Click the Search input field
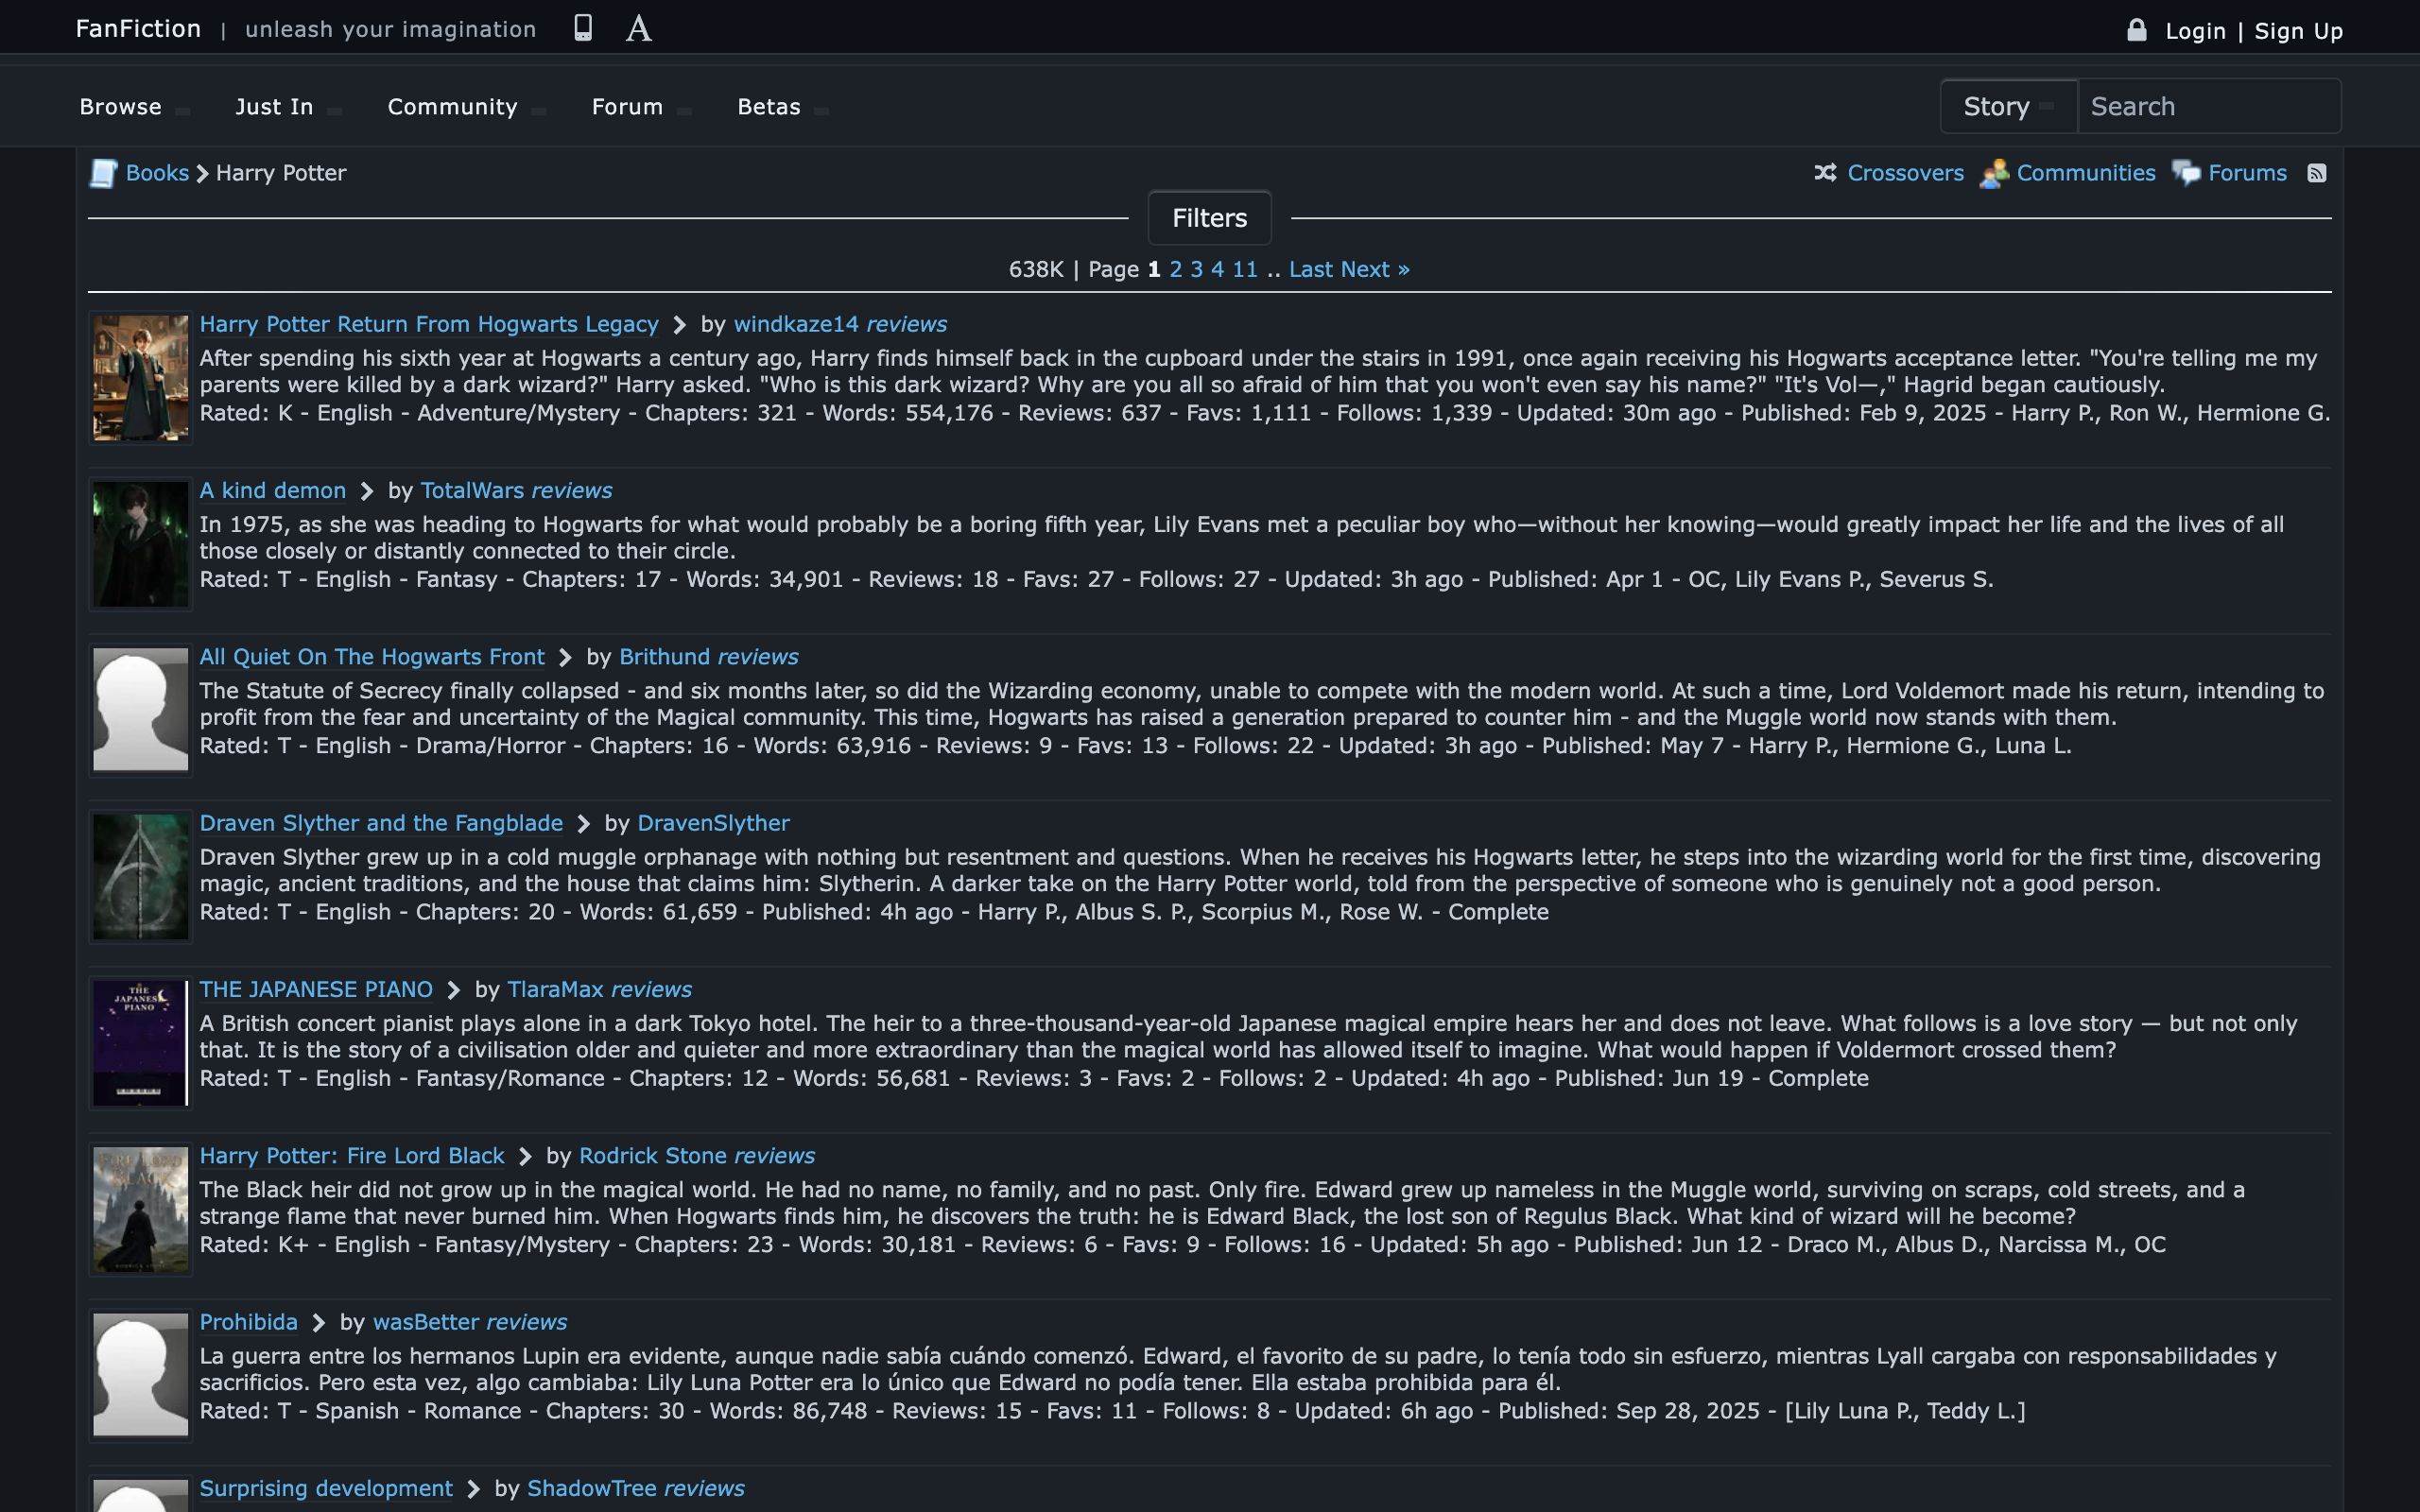 pos(2209,106)
